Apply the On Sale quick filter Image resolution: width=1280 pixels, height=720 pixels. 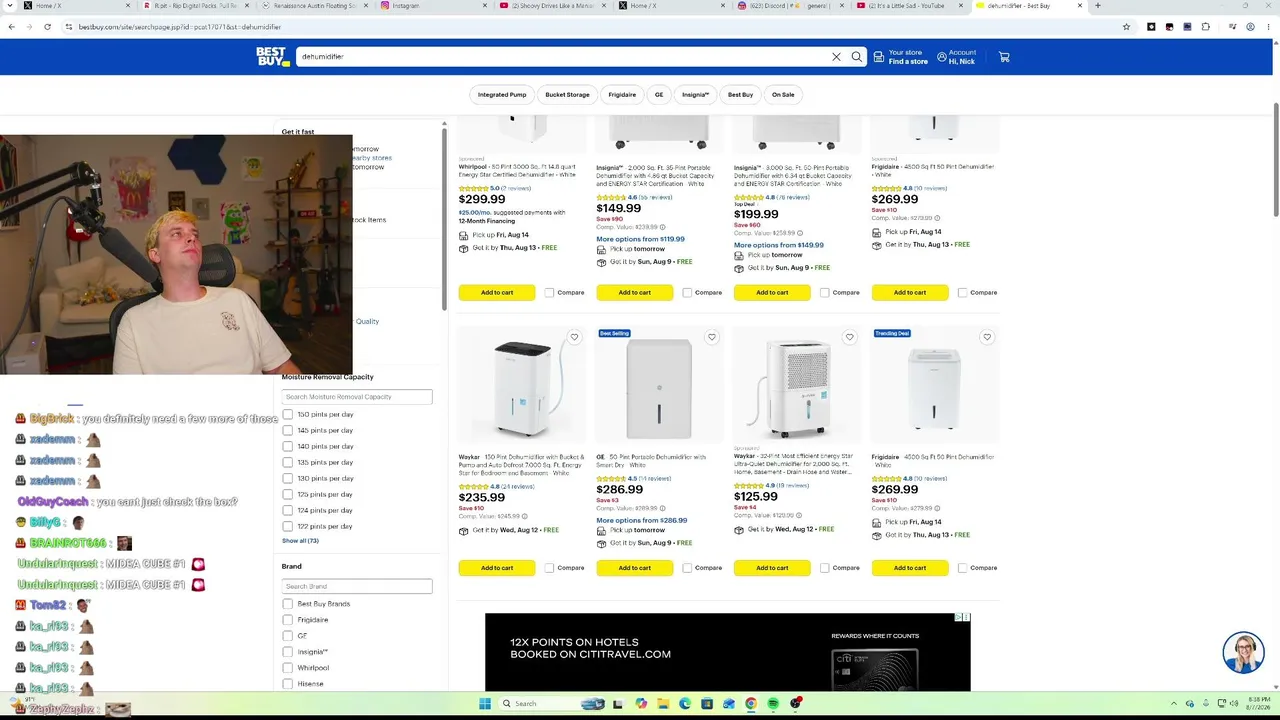[x=783, y=95]
